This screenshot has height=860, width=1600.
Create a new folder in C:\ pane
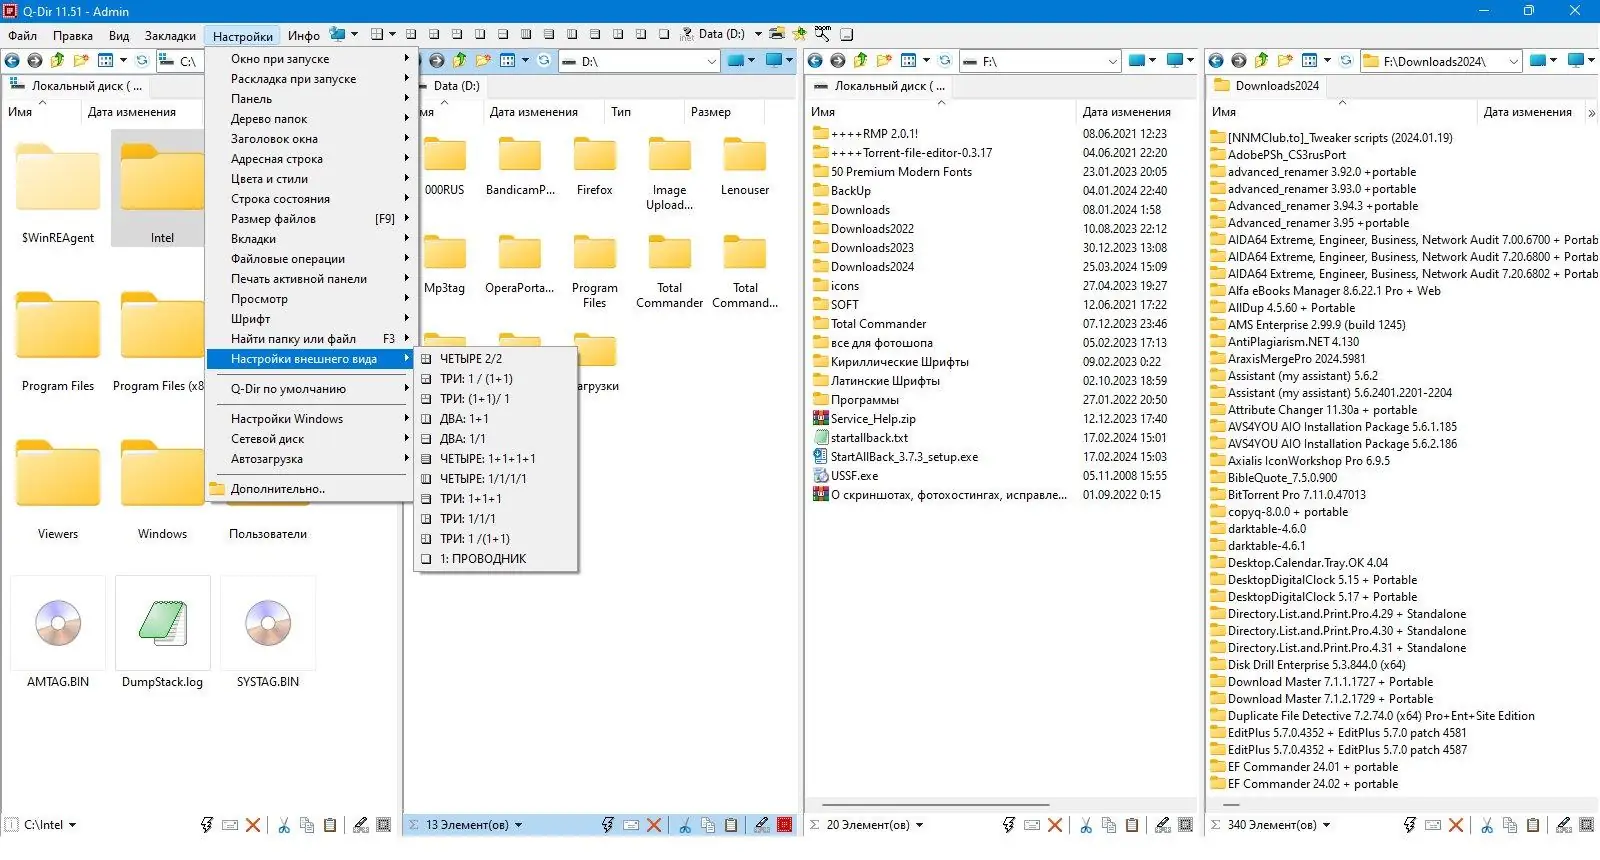pyautogui.click(x=81, y=61)
